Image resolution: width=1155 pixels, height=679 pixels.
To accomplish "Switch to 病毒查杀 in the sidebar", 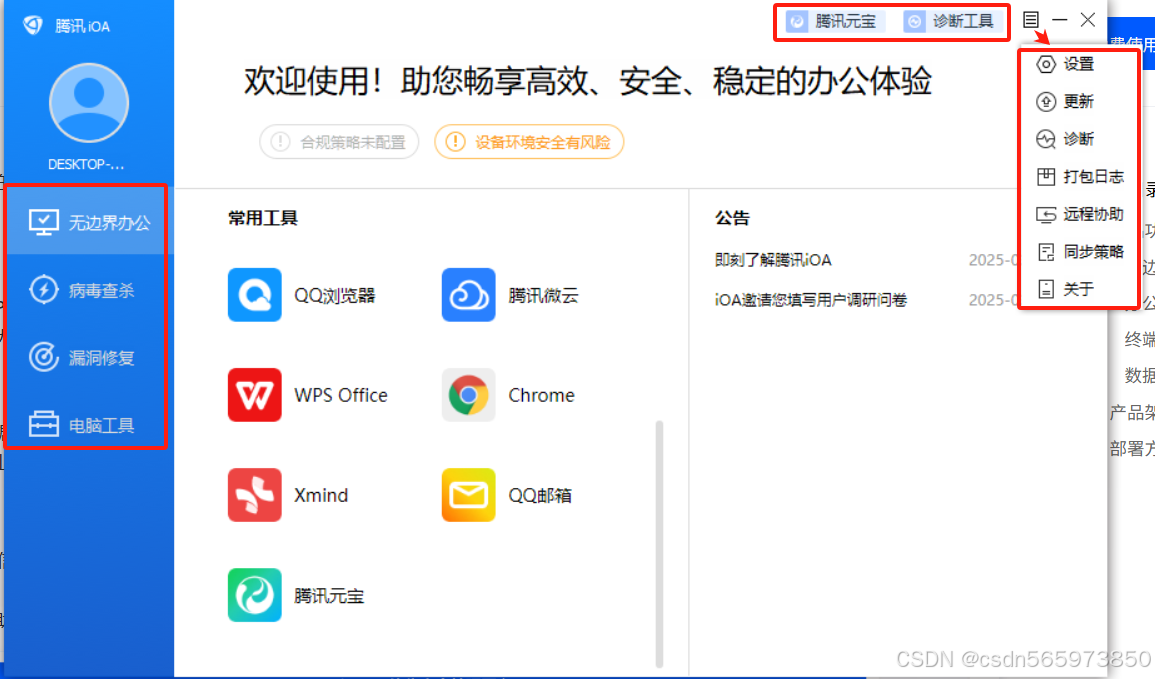I will tap(87, 288).
